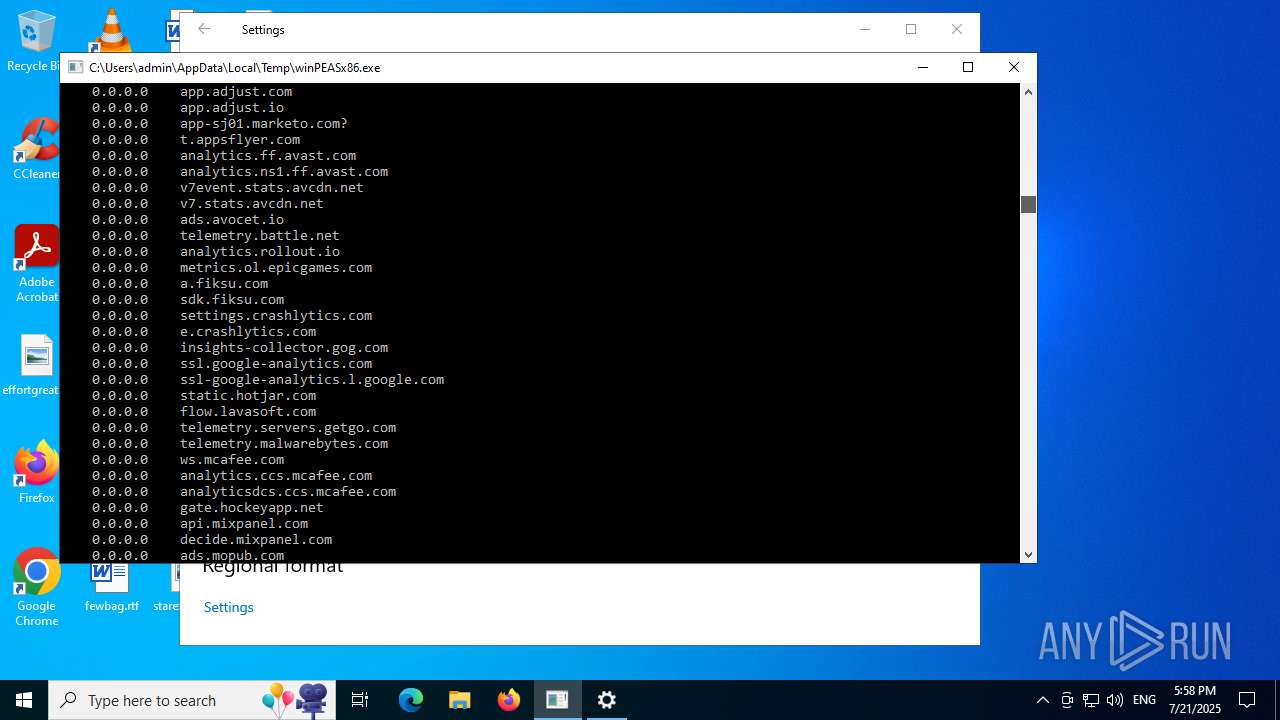Close the winPEASx86.exe console window

(x=1014, y=67)
